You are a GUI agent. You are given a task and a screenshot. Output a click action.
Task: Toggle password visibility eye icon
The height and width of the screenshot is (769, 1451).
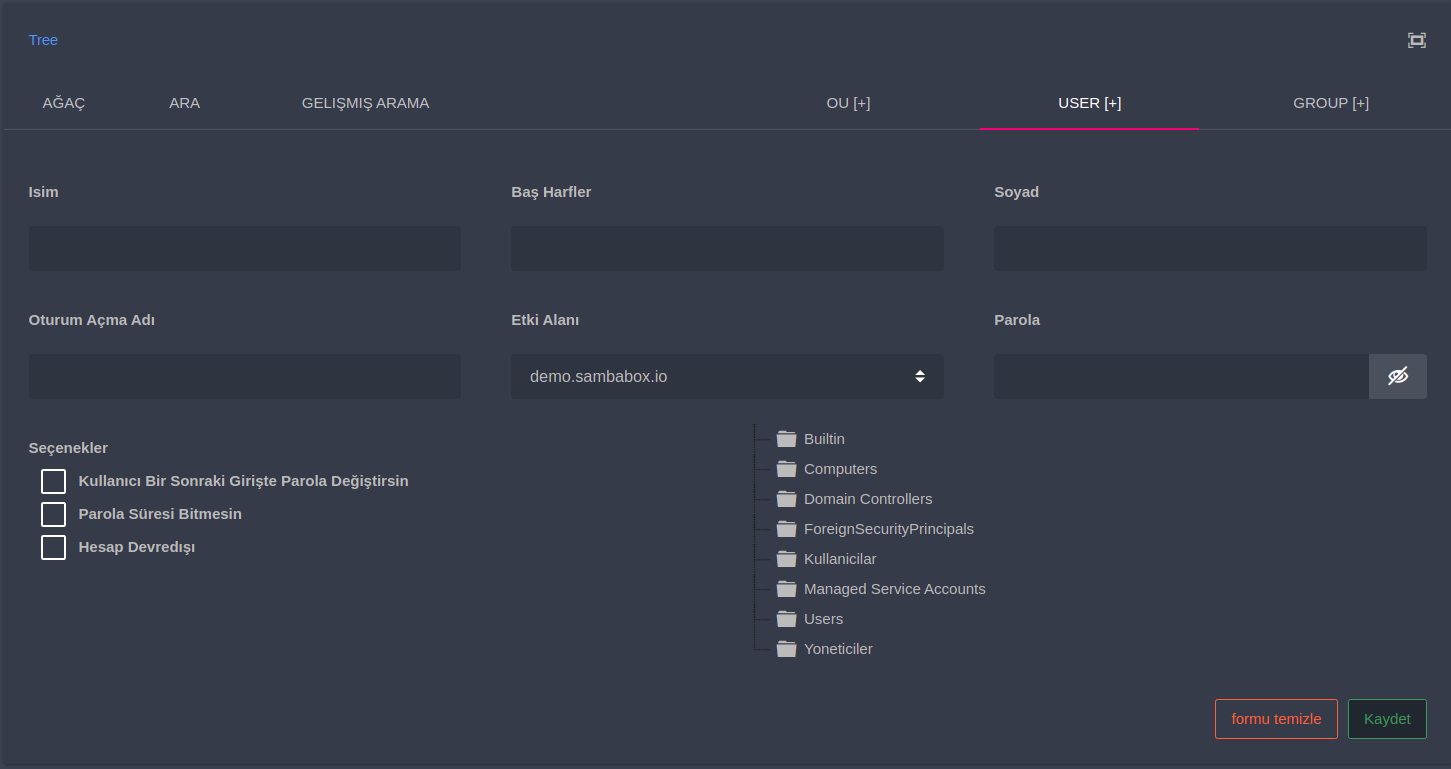tap(1397, 376)
